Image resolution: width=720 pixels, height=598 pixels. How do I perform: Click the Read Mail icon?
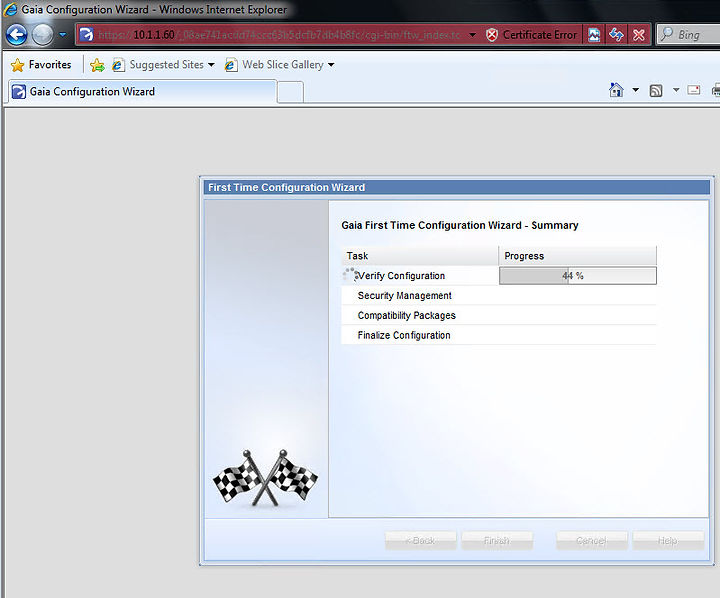(694, 90)
